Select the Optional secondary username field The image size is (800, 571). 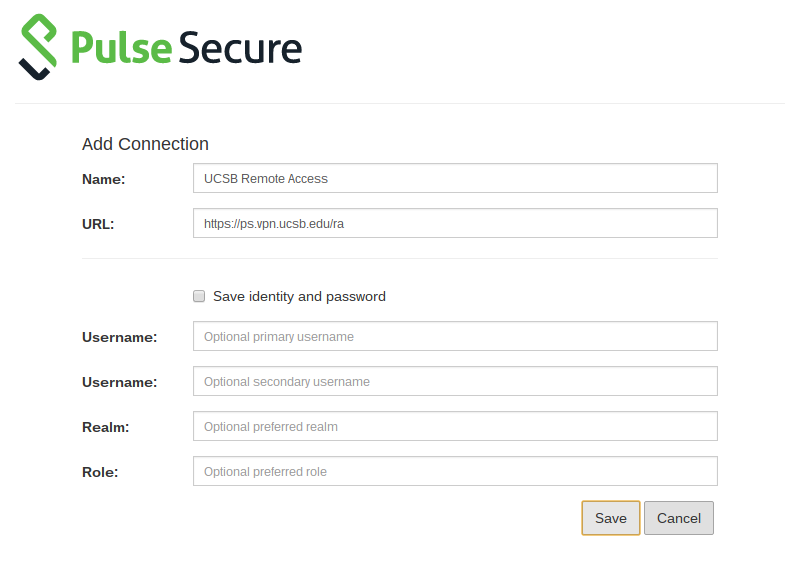455,381
